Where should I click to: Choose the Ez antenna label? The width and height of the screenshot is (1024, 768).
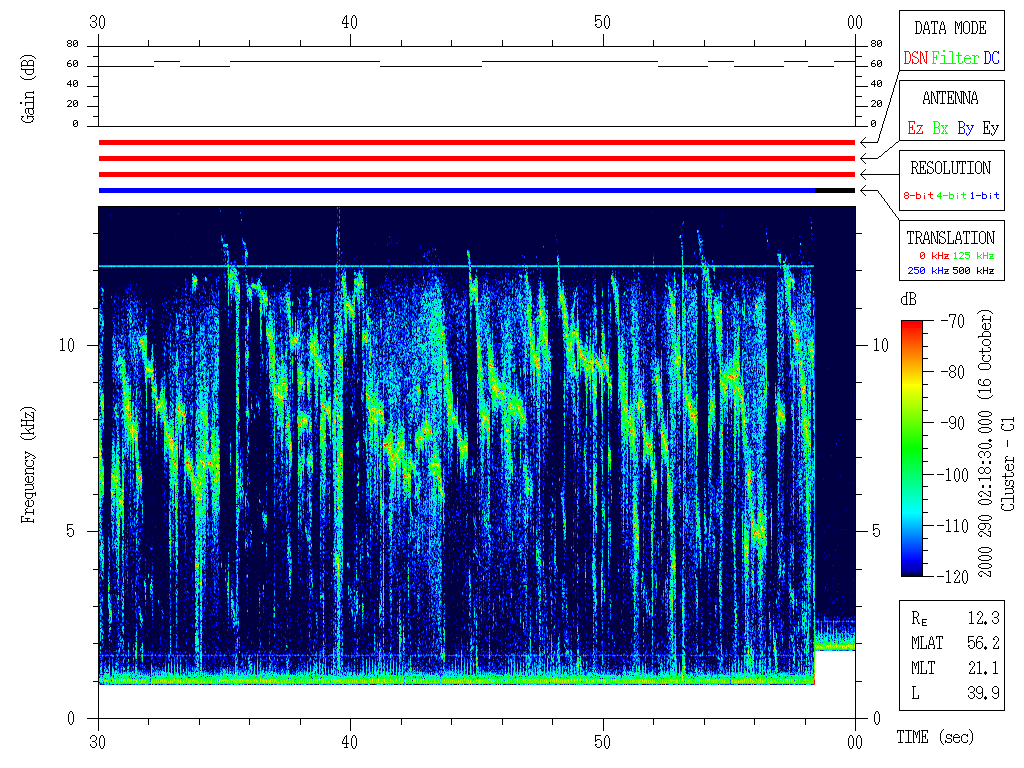coord(915,128)
